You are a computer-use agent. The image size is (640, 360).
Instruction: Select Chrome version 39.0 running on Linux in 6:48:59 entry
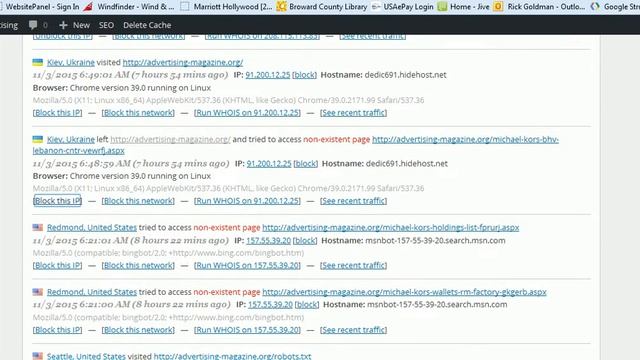140,176
